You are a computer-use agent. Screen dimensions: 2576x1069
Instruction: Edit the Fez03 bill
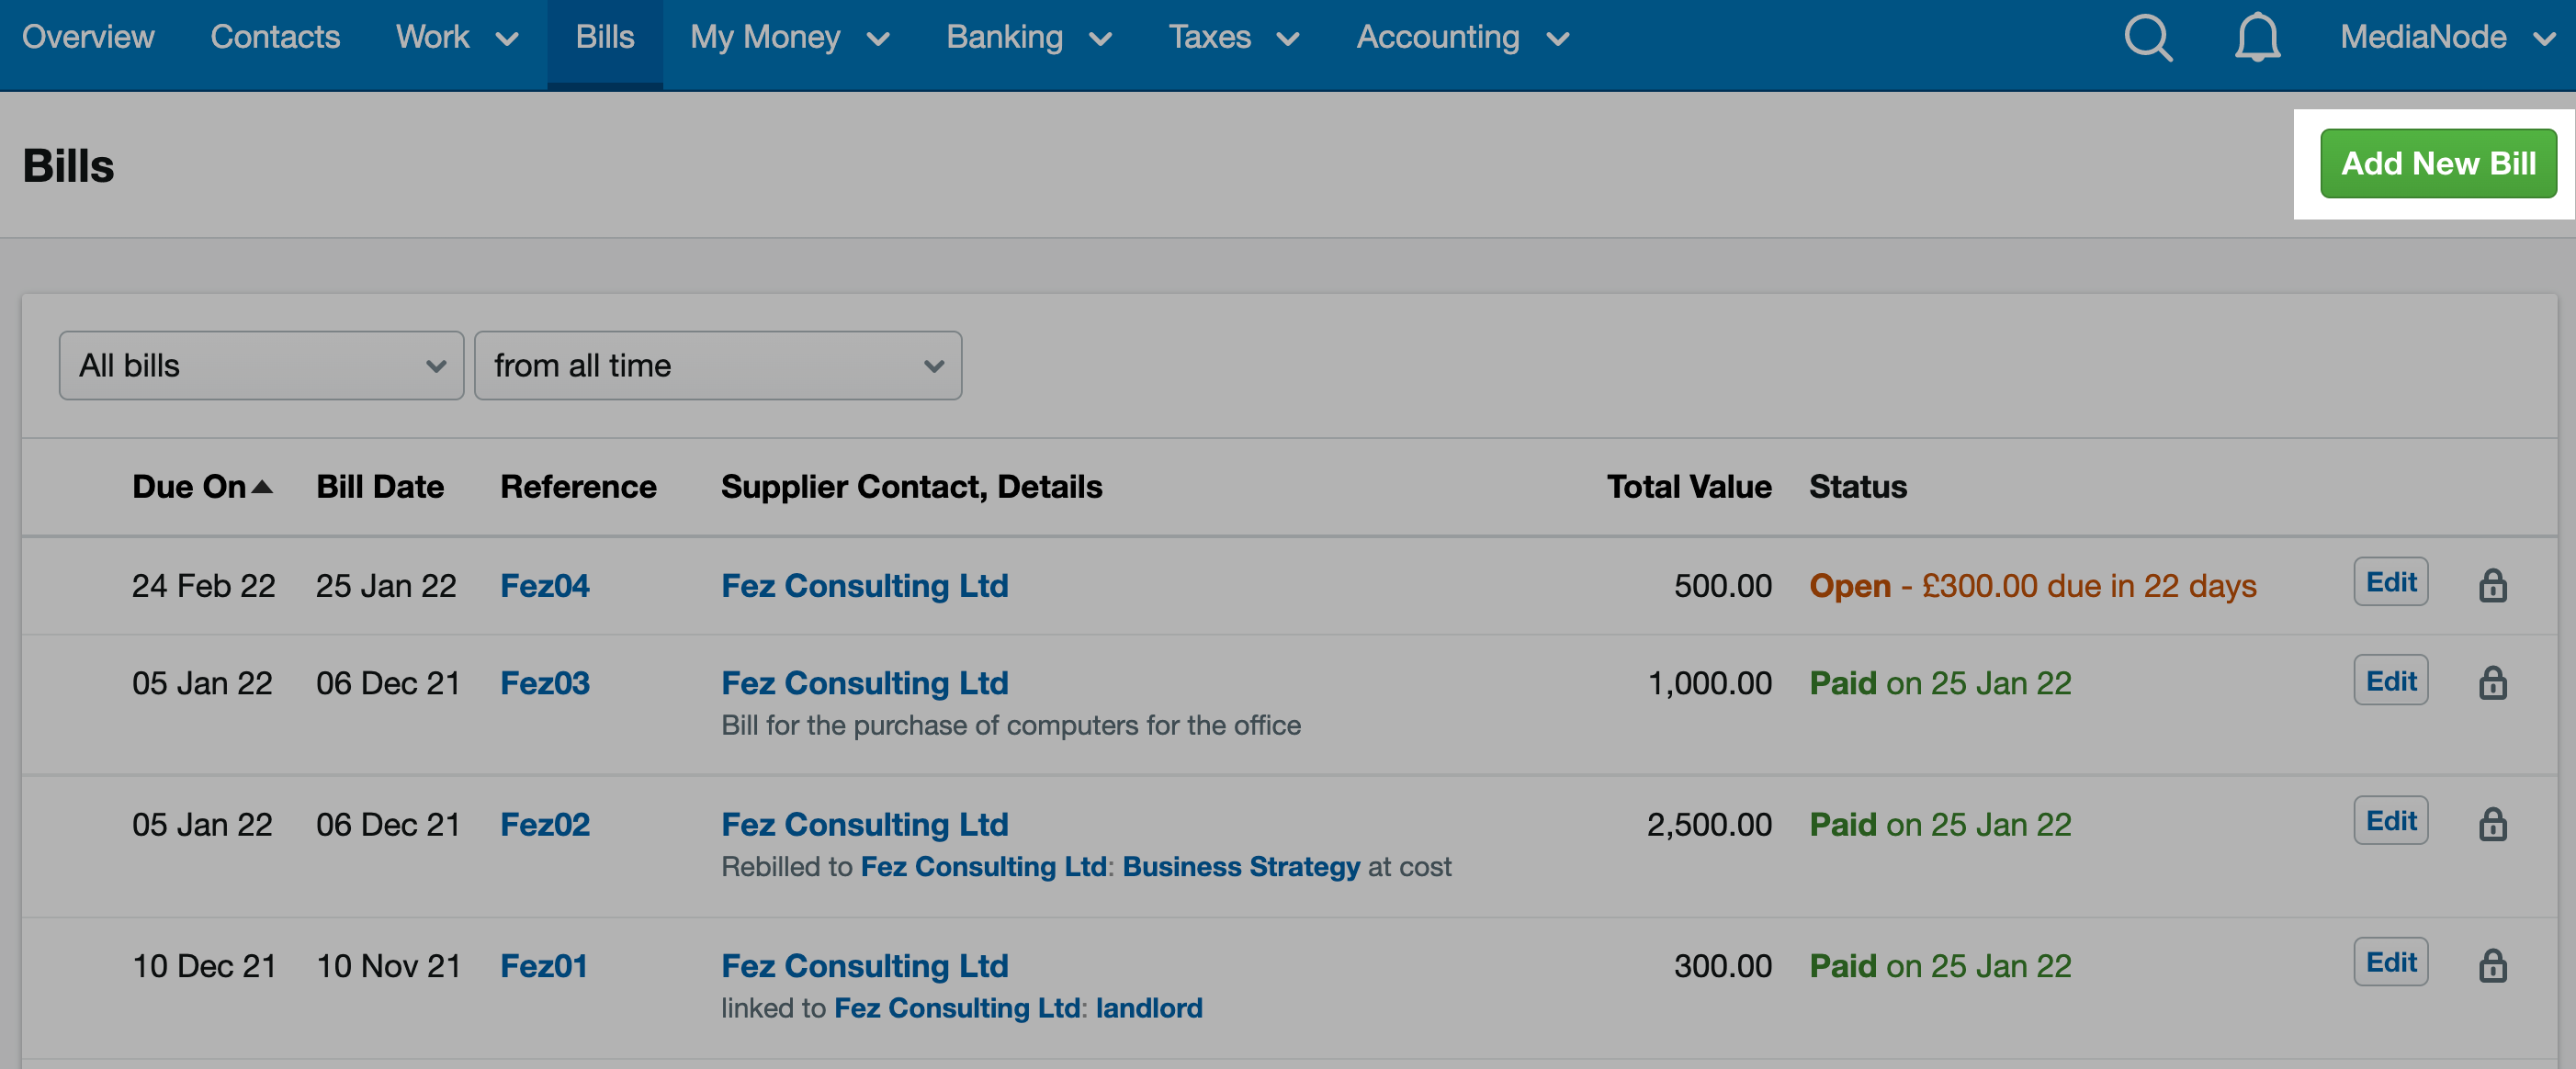pyautogui.click(x=2390, y=680)
